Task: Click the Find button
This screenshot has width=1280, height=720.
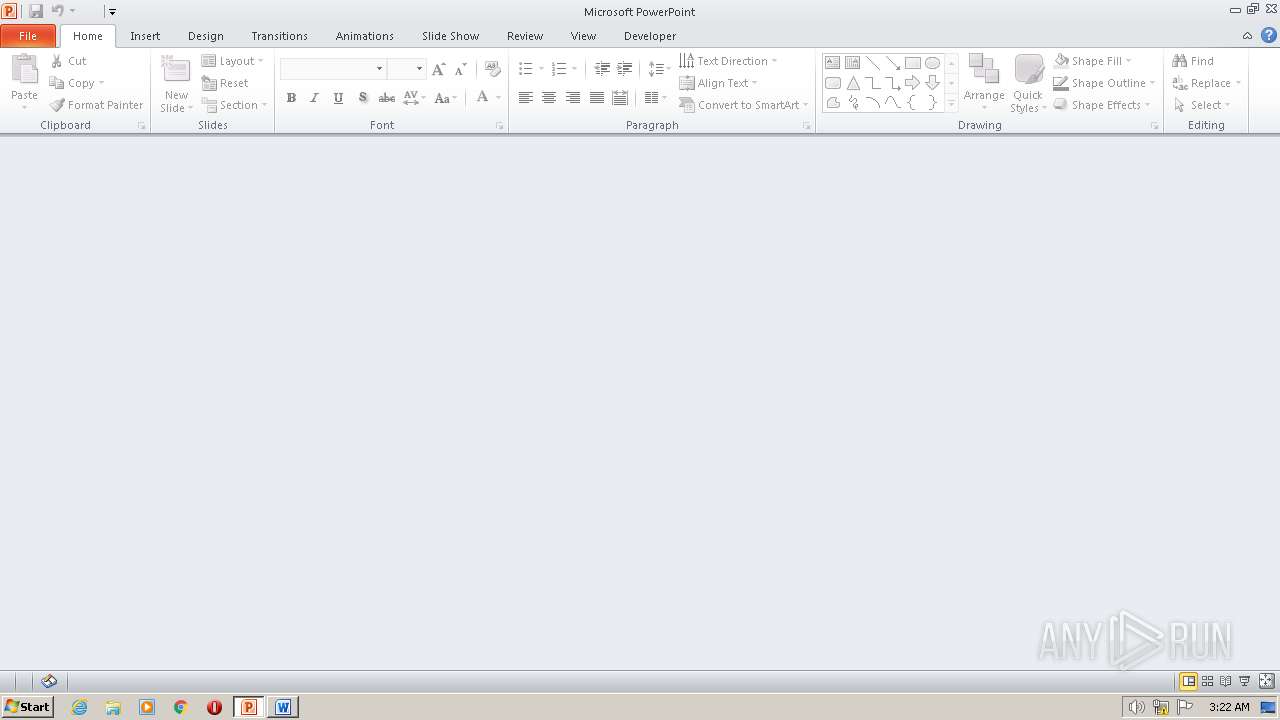Action: (x=1193, y=61)
